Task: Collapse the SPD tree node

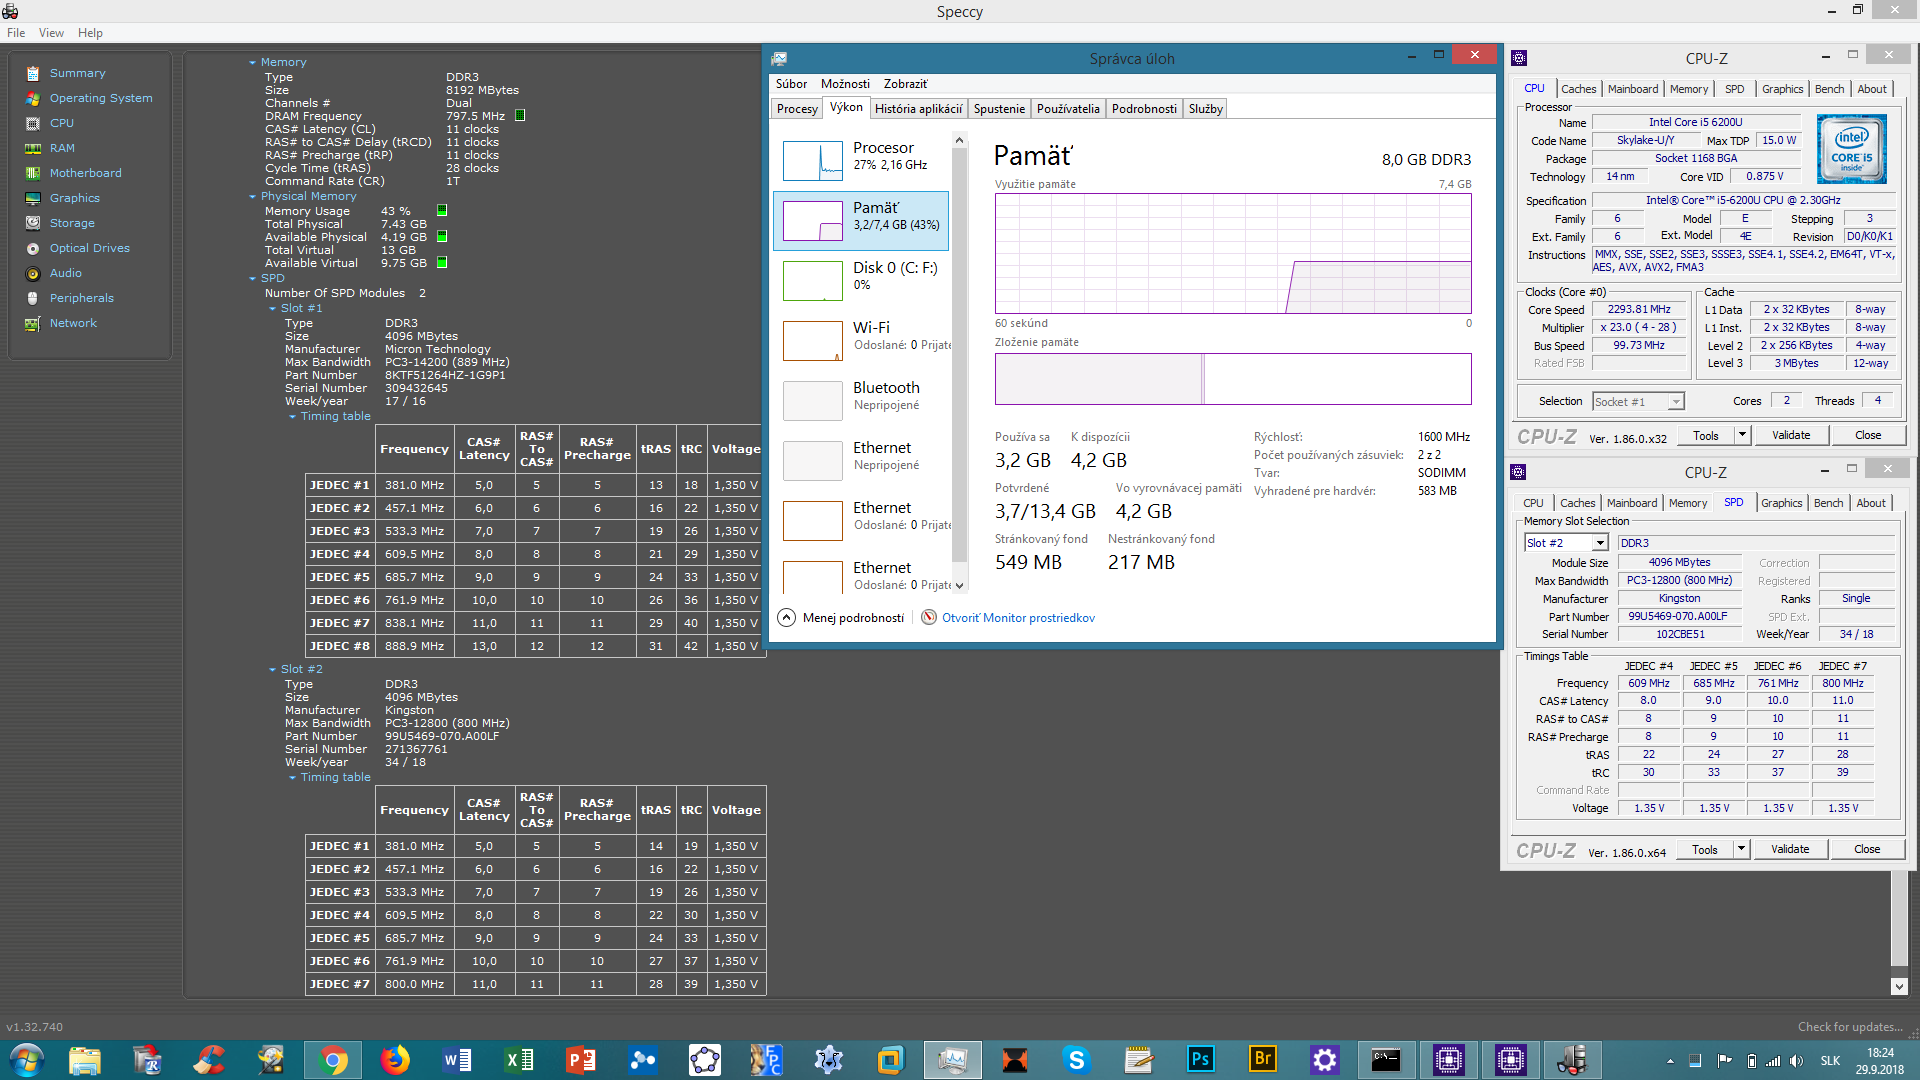Action: click(253, 279)
